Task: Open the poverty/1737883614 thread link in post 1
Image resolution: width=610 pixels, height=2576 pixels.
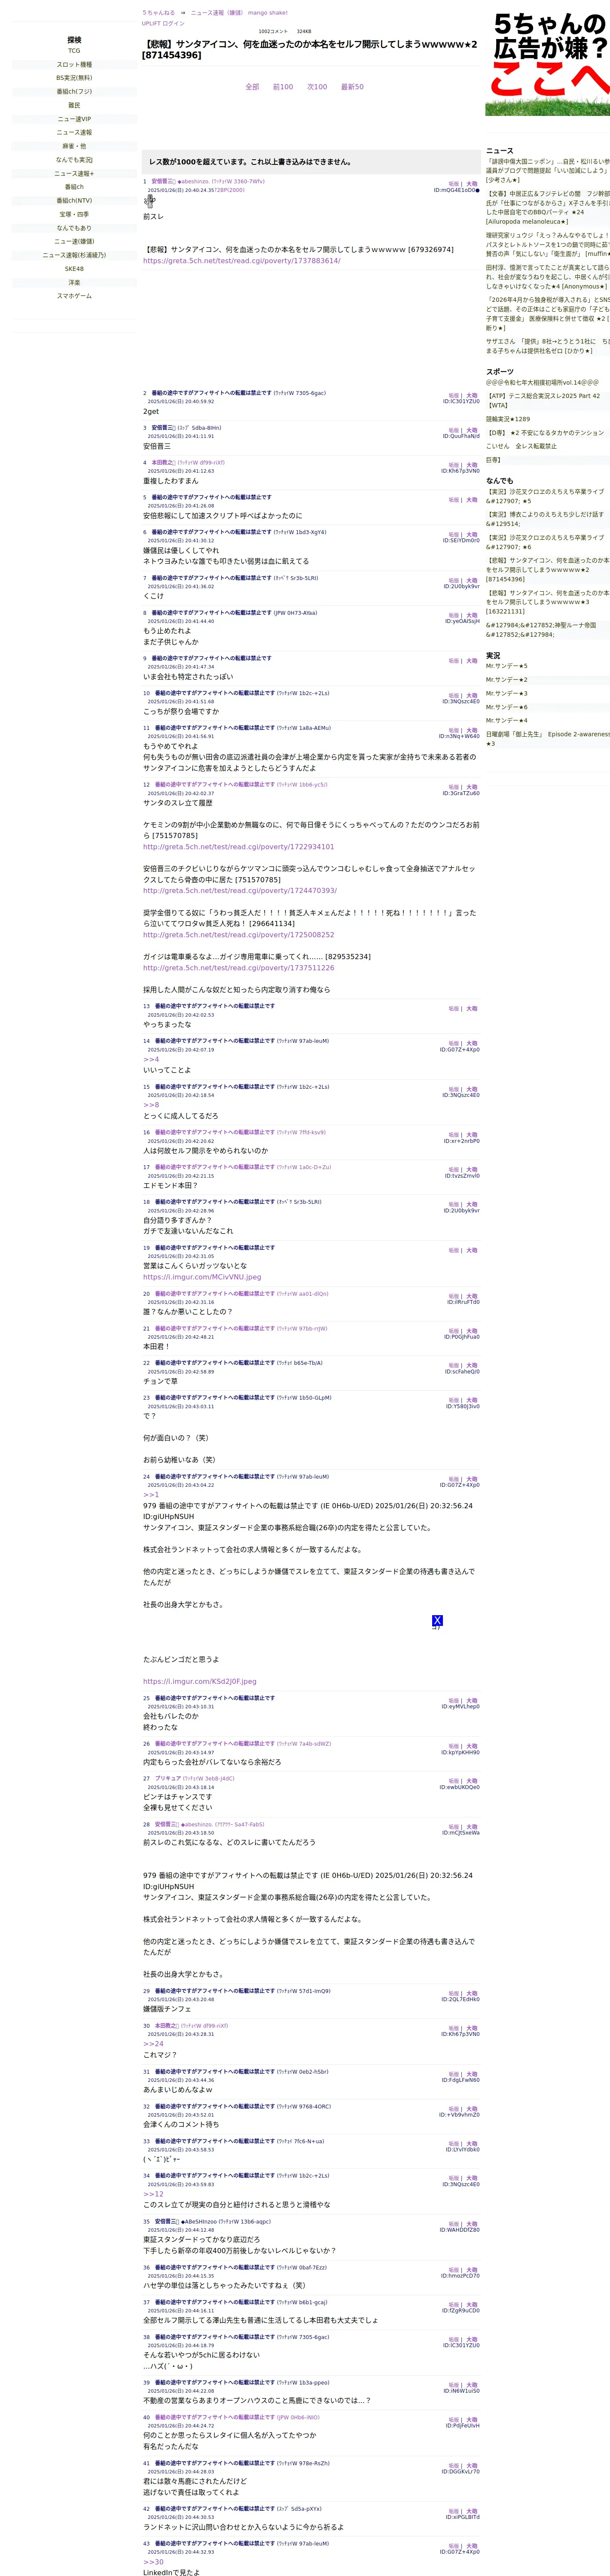Action: tap(241, 261)
